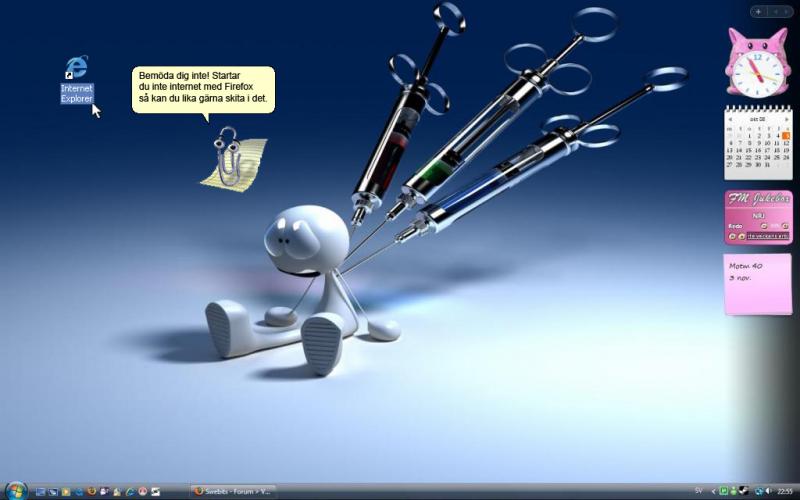Click the NRJ station name in FM Jukebox

(x=759, y=215)
